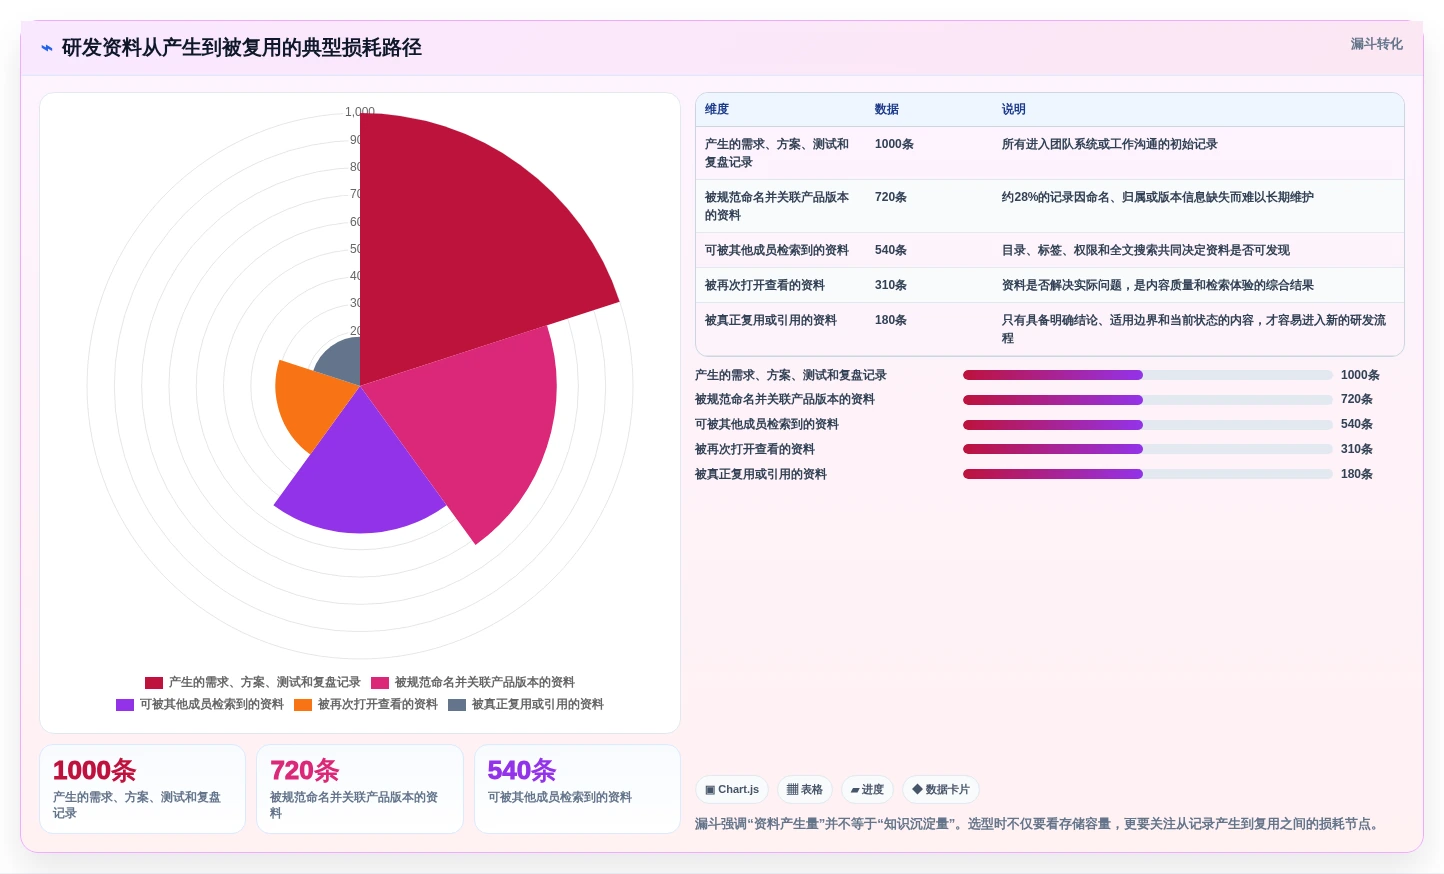The width and height of the screenshot is (1444, 874).
Task: Toggle legend swatch for 产生的需求、方案、测试和复盘记录
Action: [x=154, y=683]
